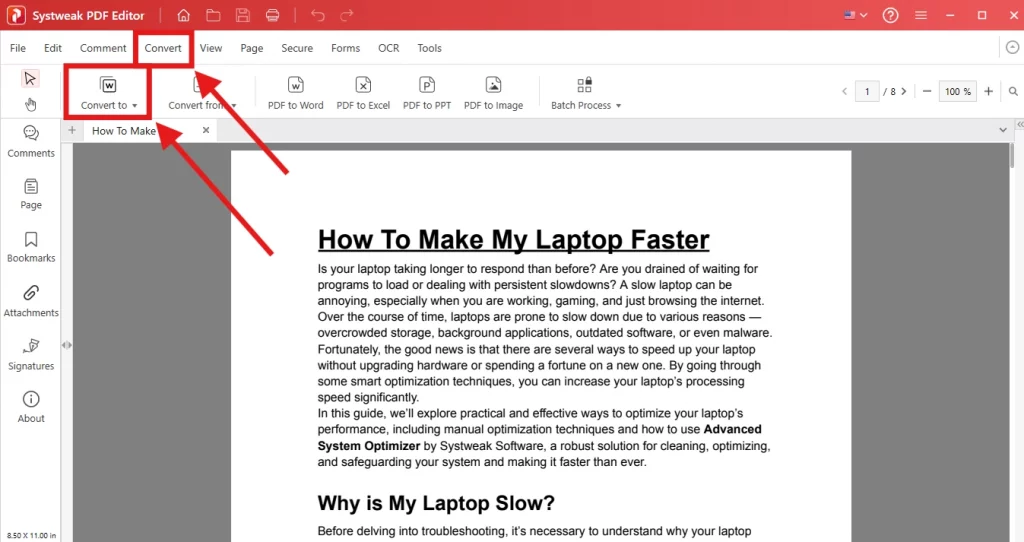Close the How To Make document tab

[206, 130]
